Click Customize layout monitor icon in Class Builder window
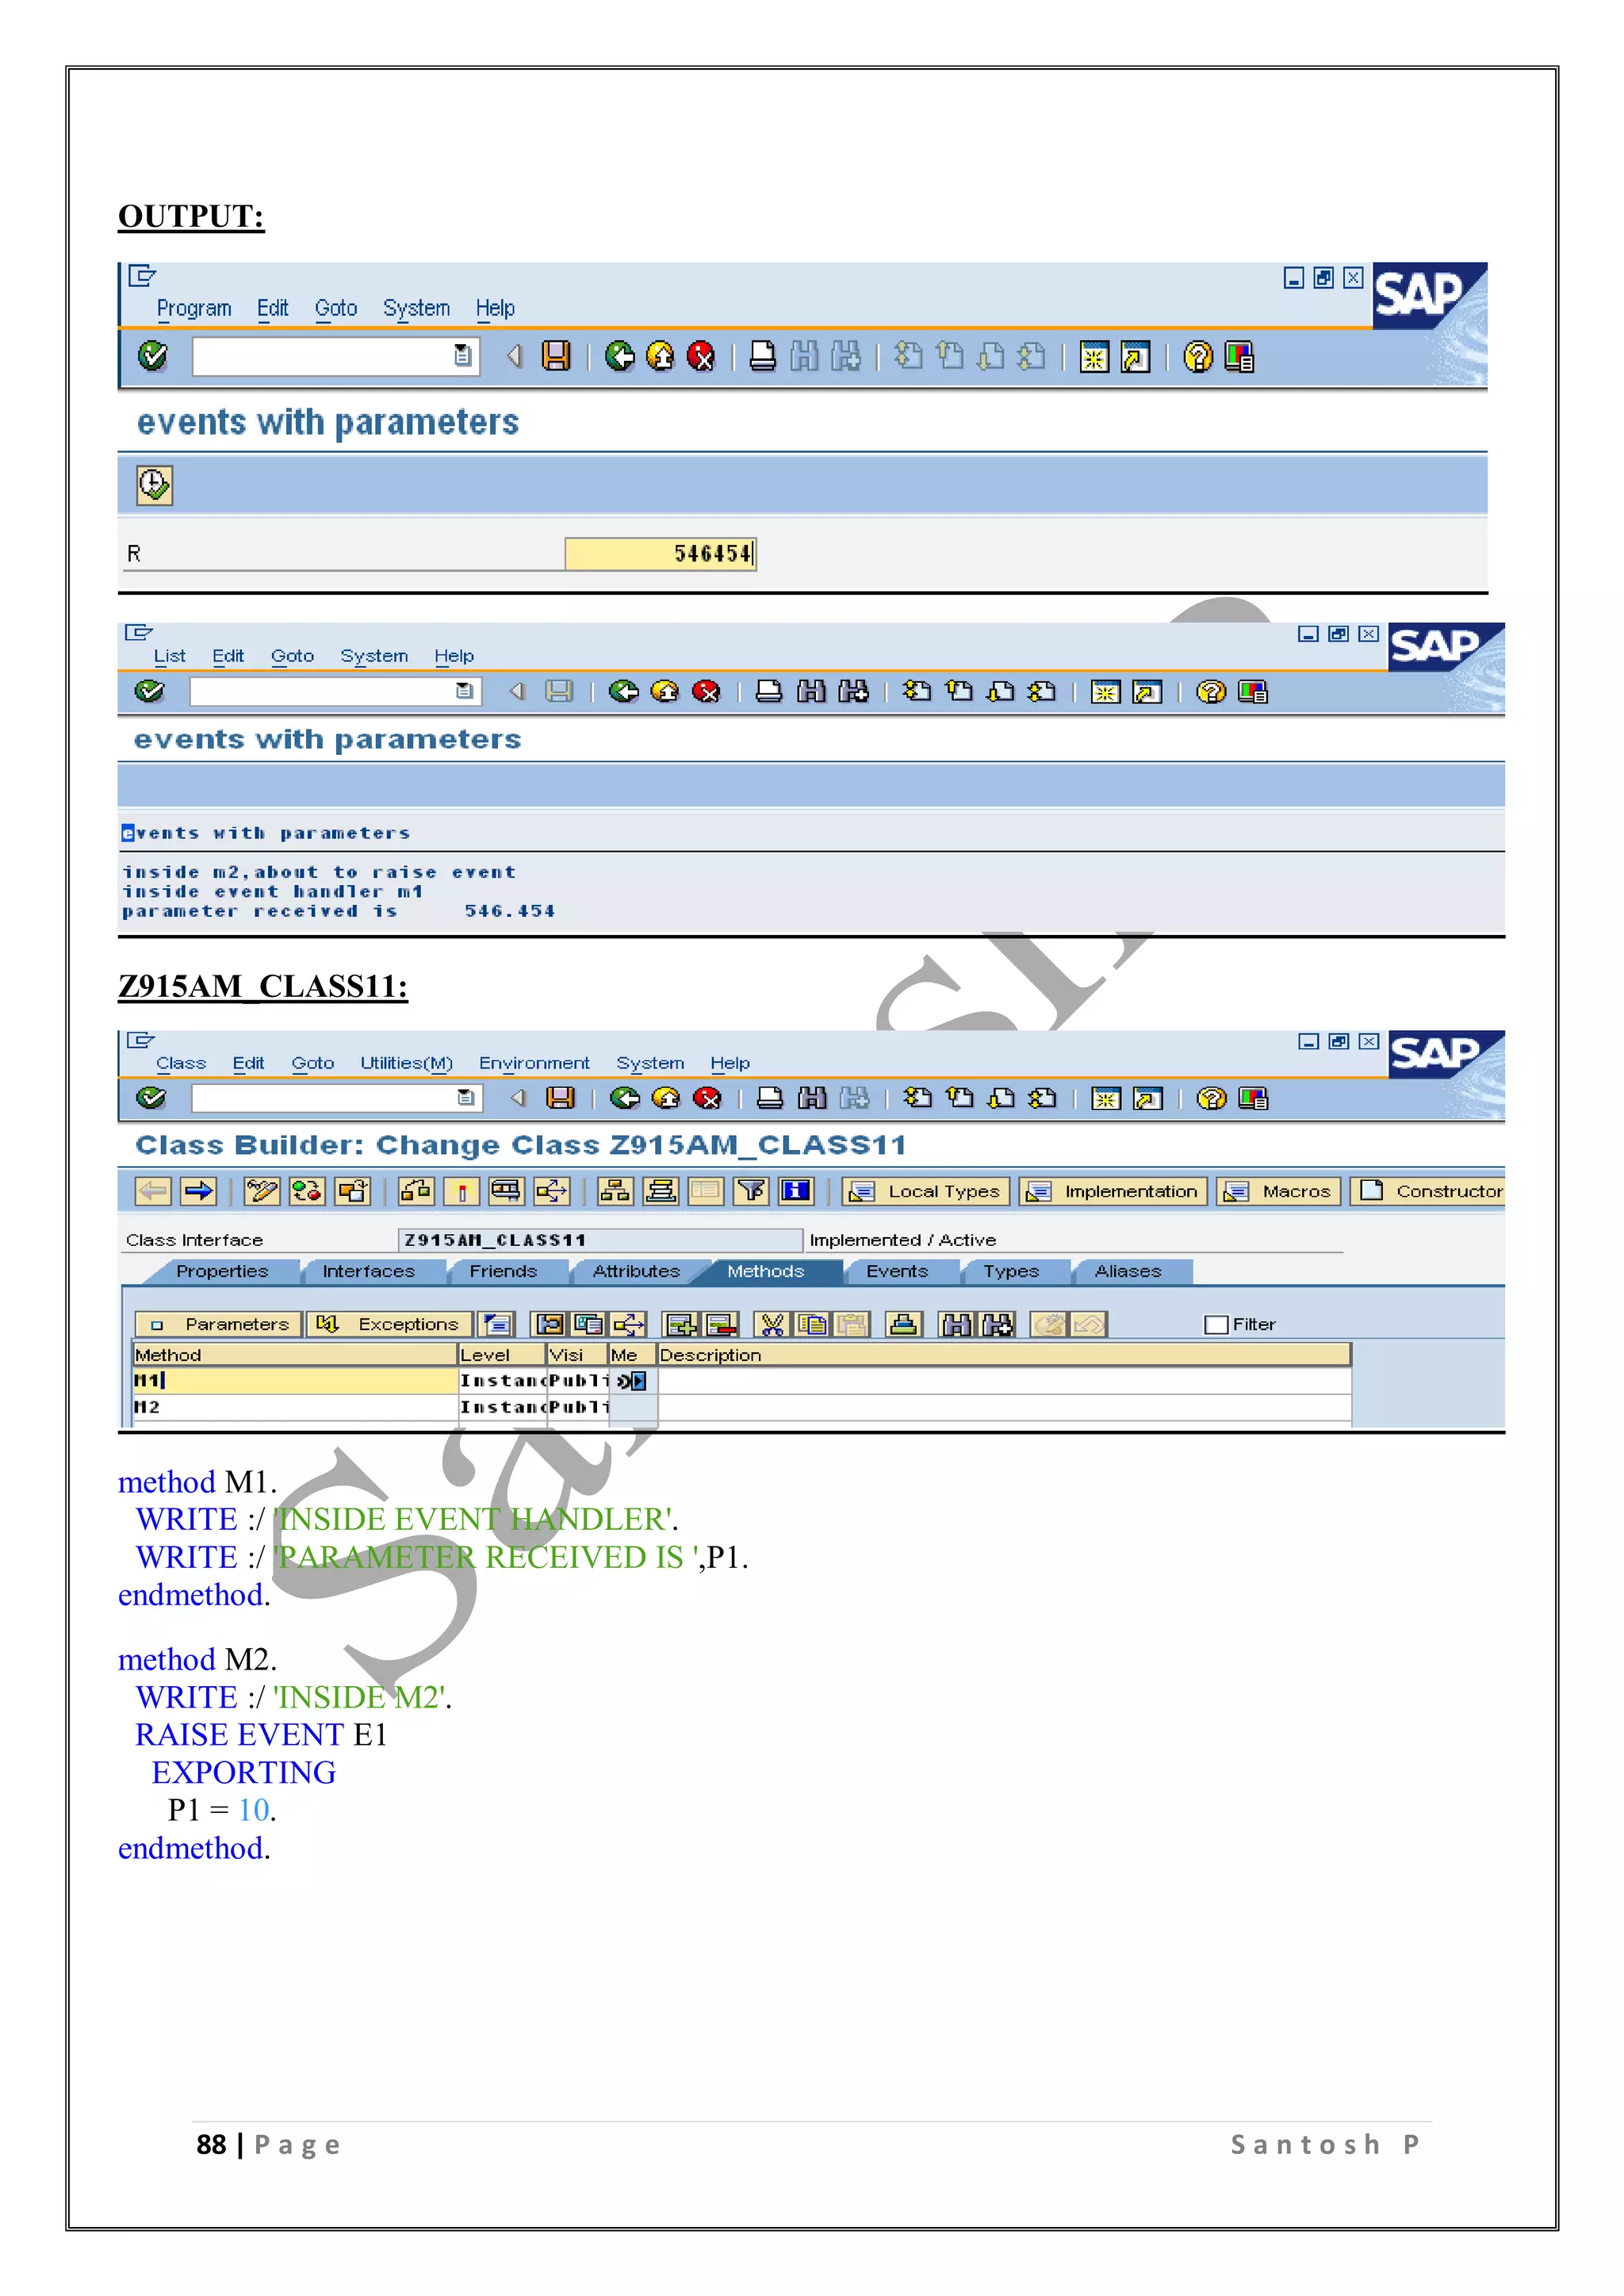1624x2296 pixels. [x=1253, y=1098]
